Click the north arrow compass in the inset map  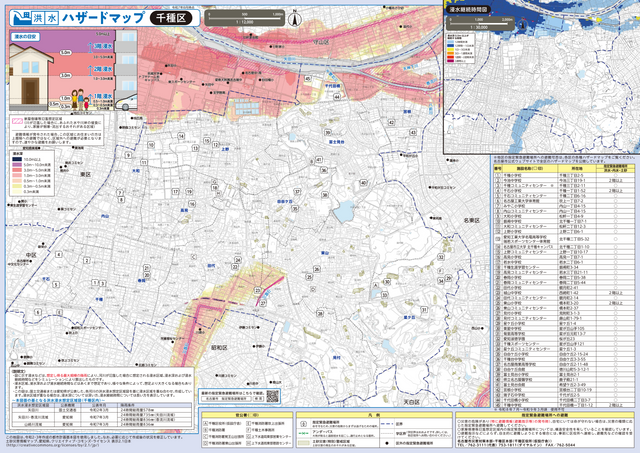click(522, 25)
